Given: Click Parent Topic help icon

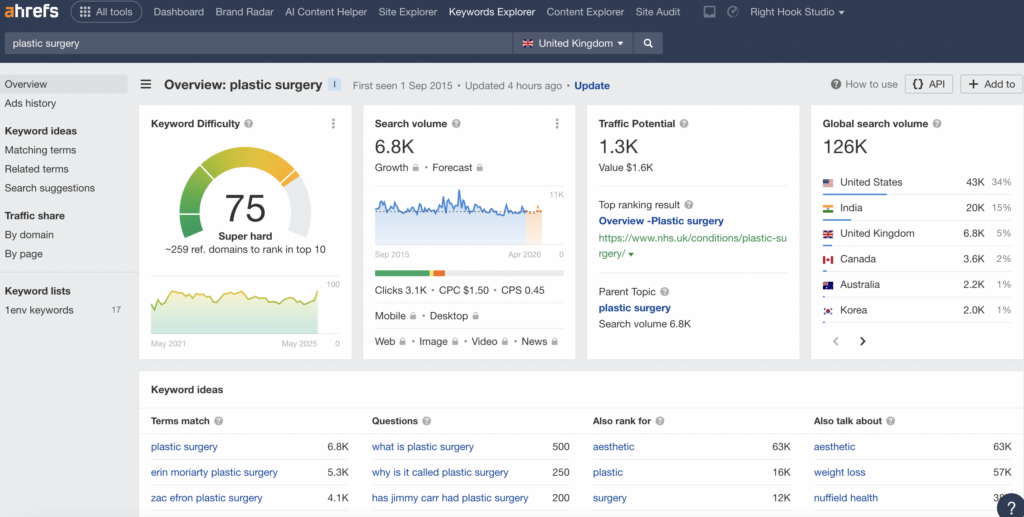Looking at the screenshot, I should [x=664, y=292].
